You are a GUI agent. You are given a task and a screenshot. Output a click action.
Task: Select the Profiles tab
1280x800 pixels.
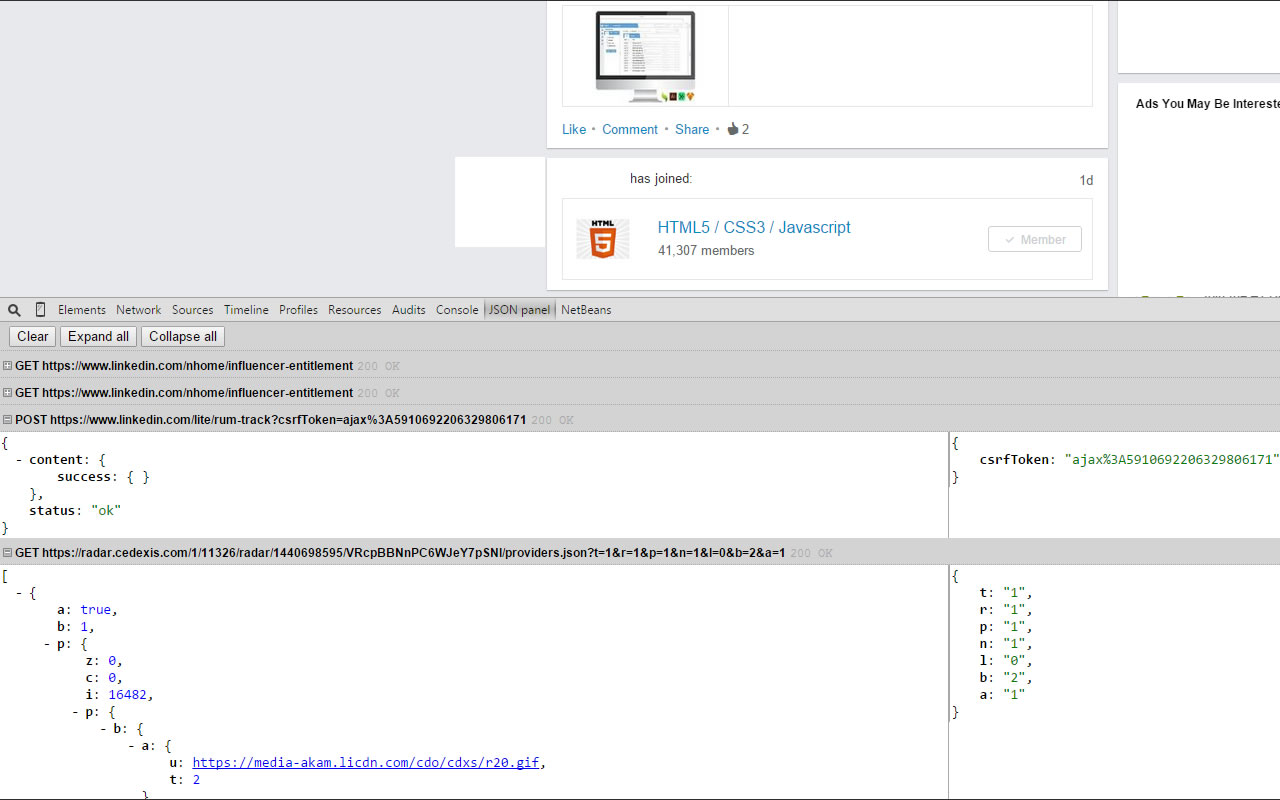click(298, 310)
